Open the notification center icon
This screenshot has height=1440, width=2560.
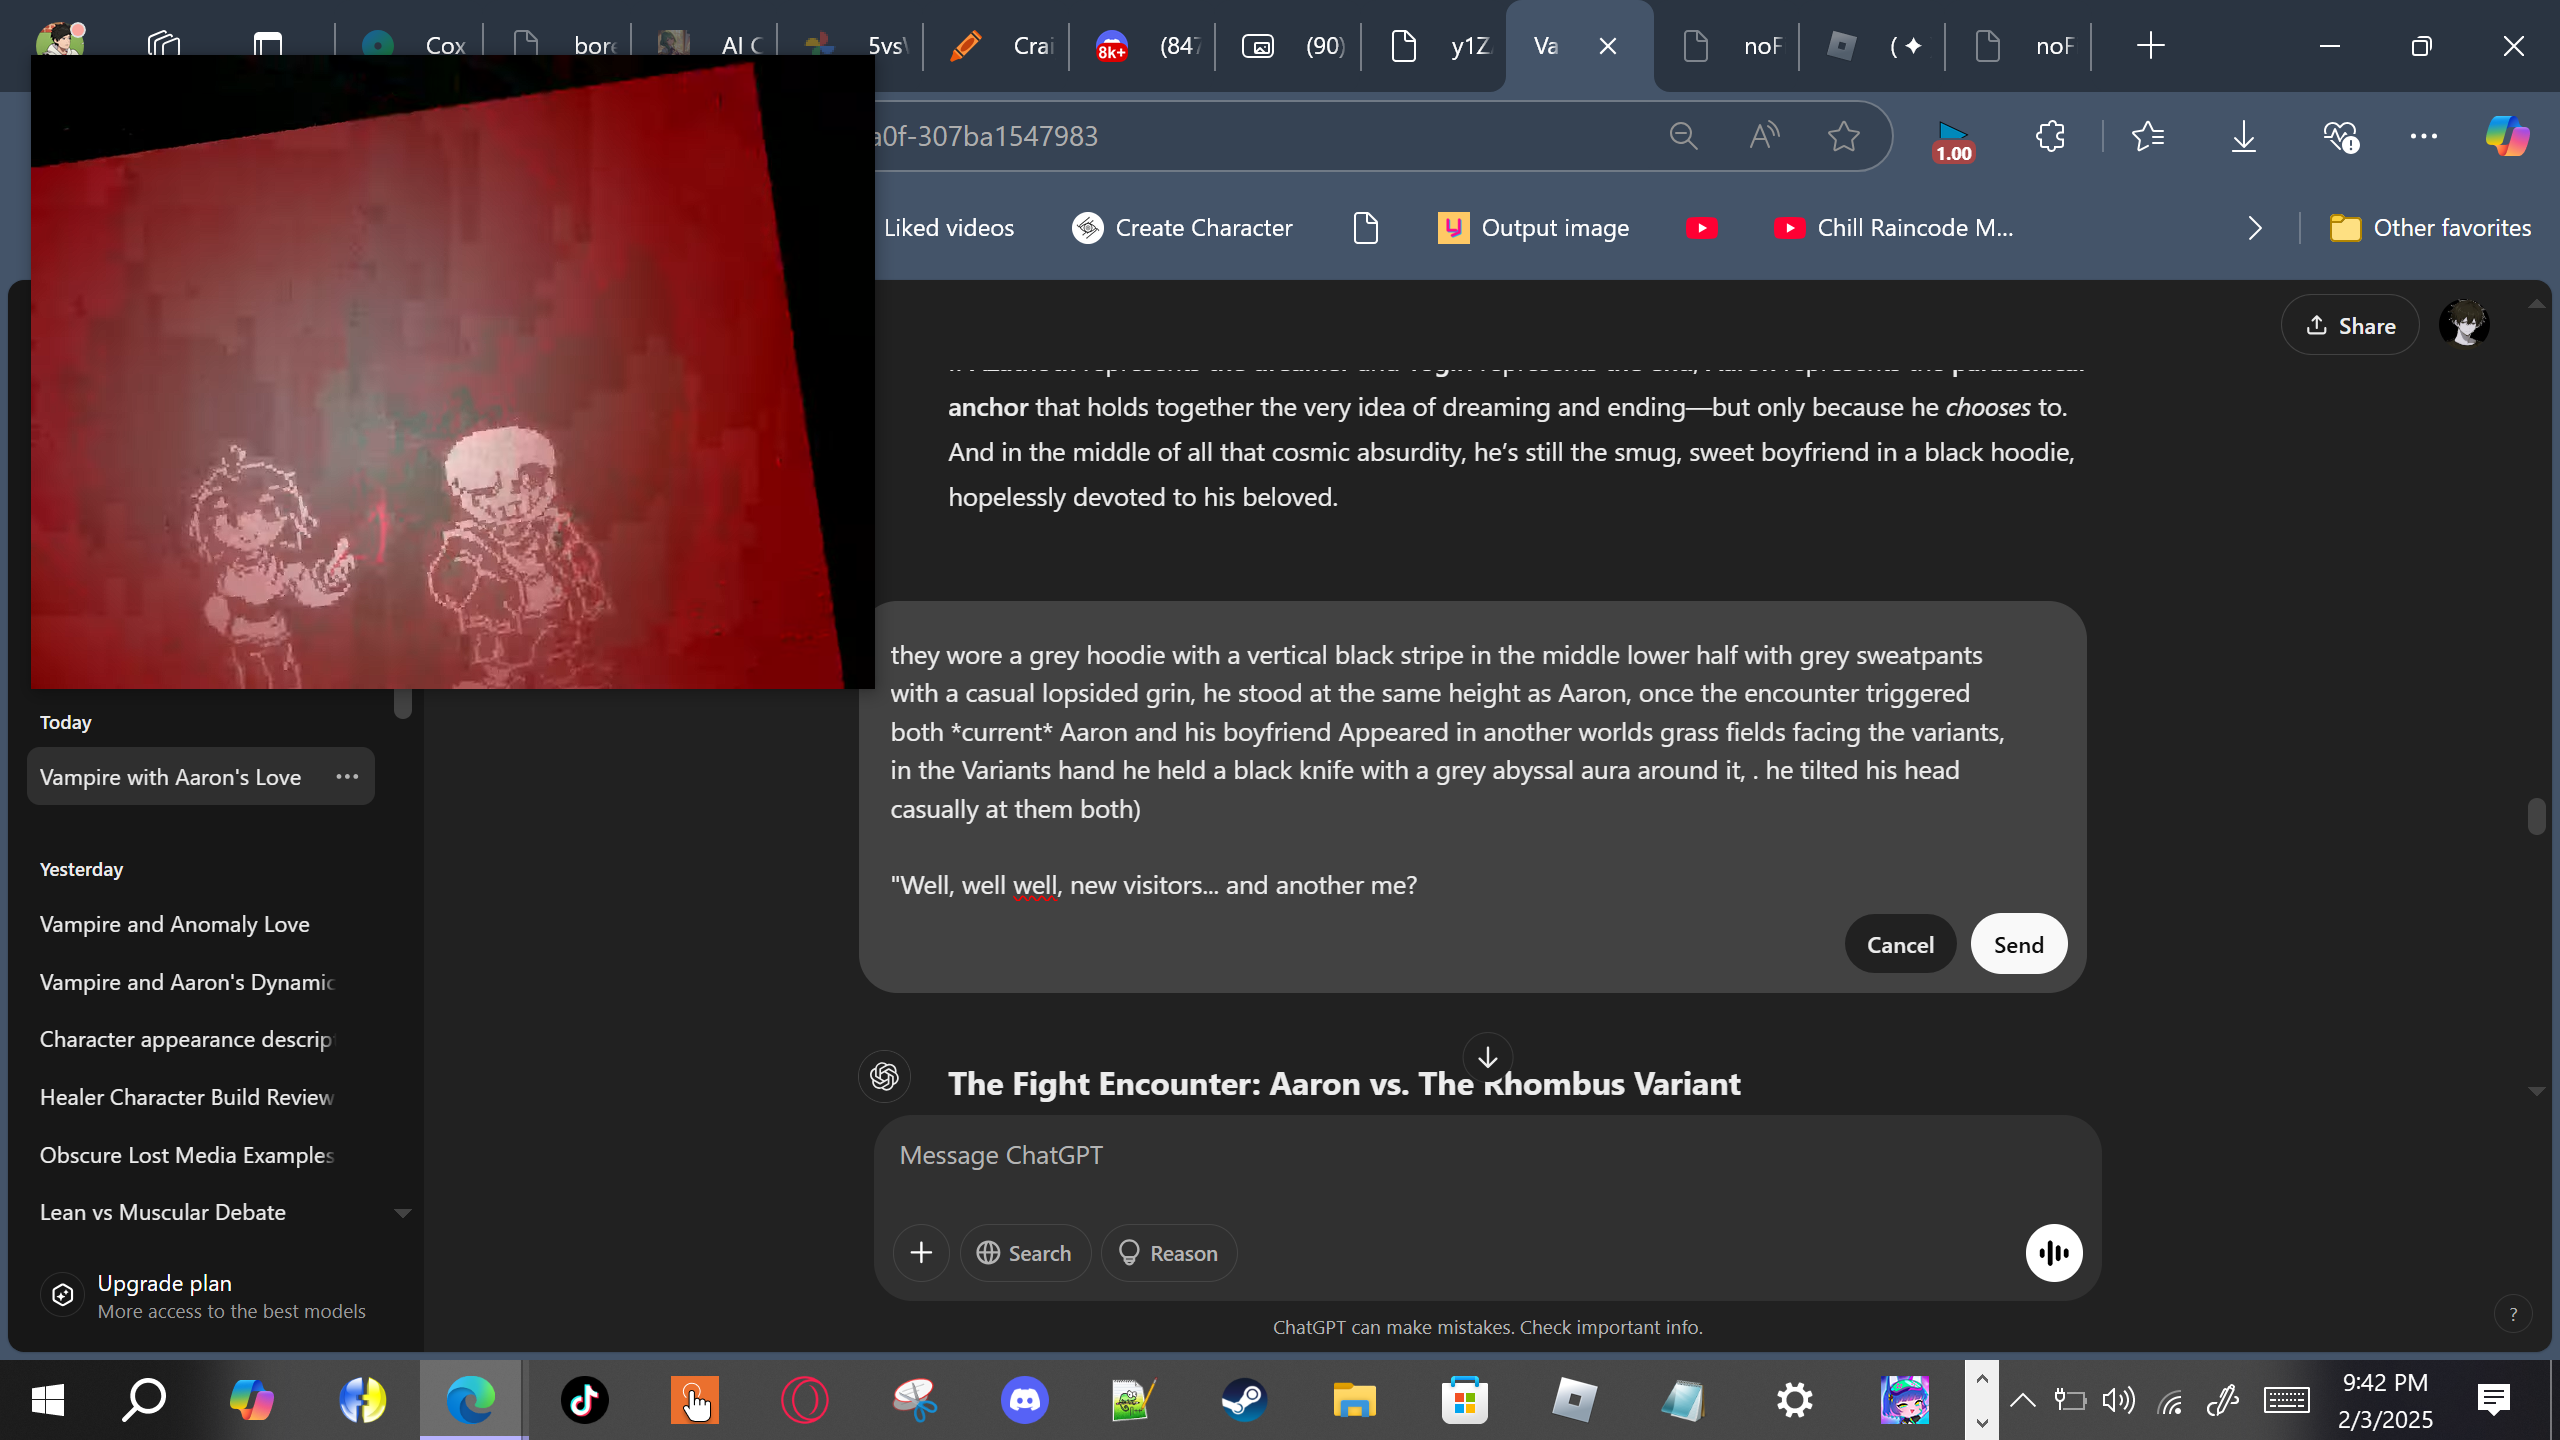[x=2494, y=1400]
